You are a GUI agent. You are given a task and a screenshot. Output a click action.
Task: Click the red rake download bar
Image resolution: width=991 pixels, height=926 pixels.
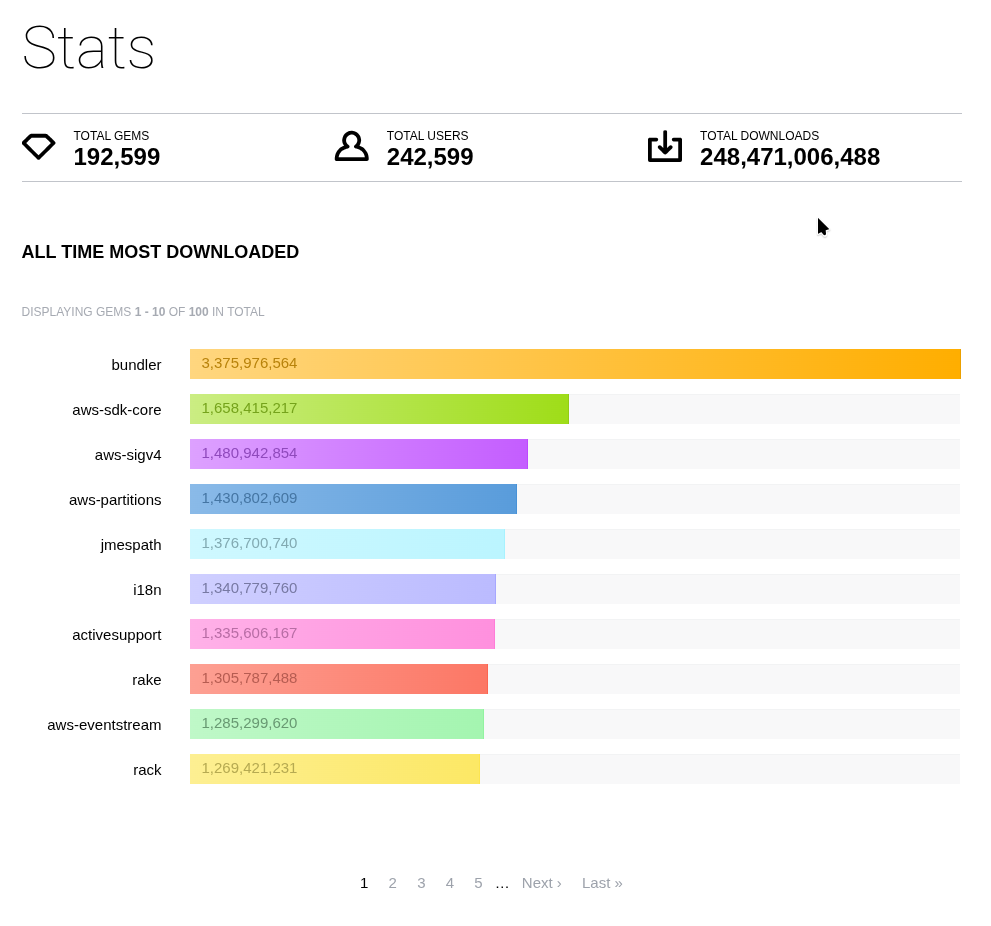tap(339, 679)
